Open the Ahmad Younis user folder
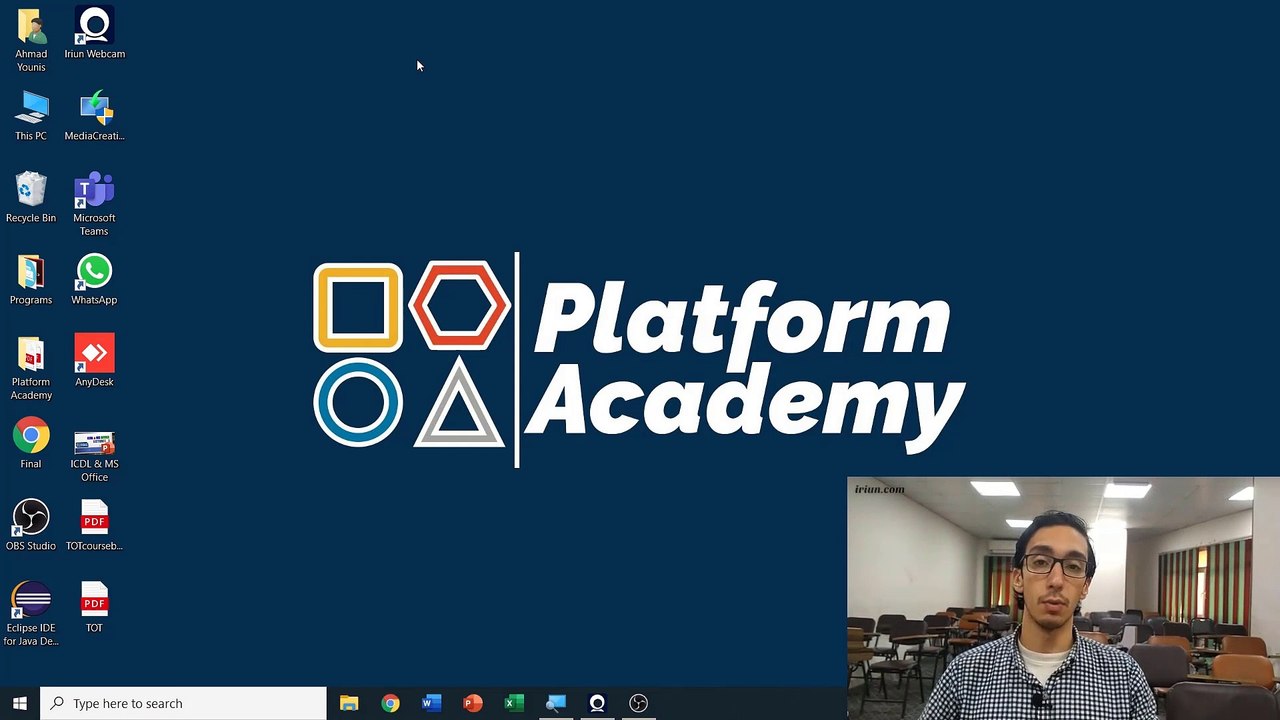 pyautogui.click(x=31, y=40)
